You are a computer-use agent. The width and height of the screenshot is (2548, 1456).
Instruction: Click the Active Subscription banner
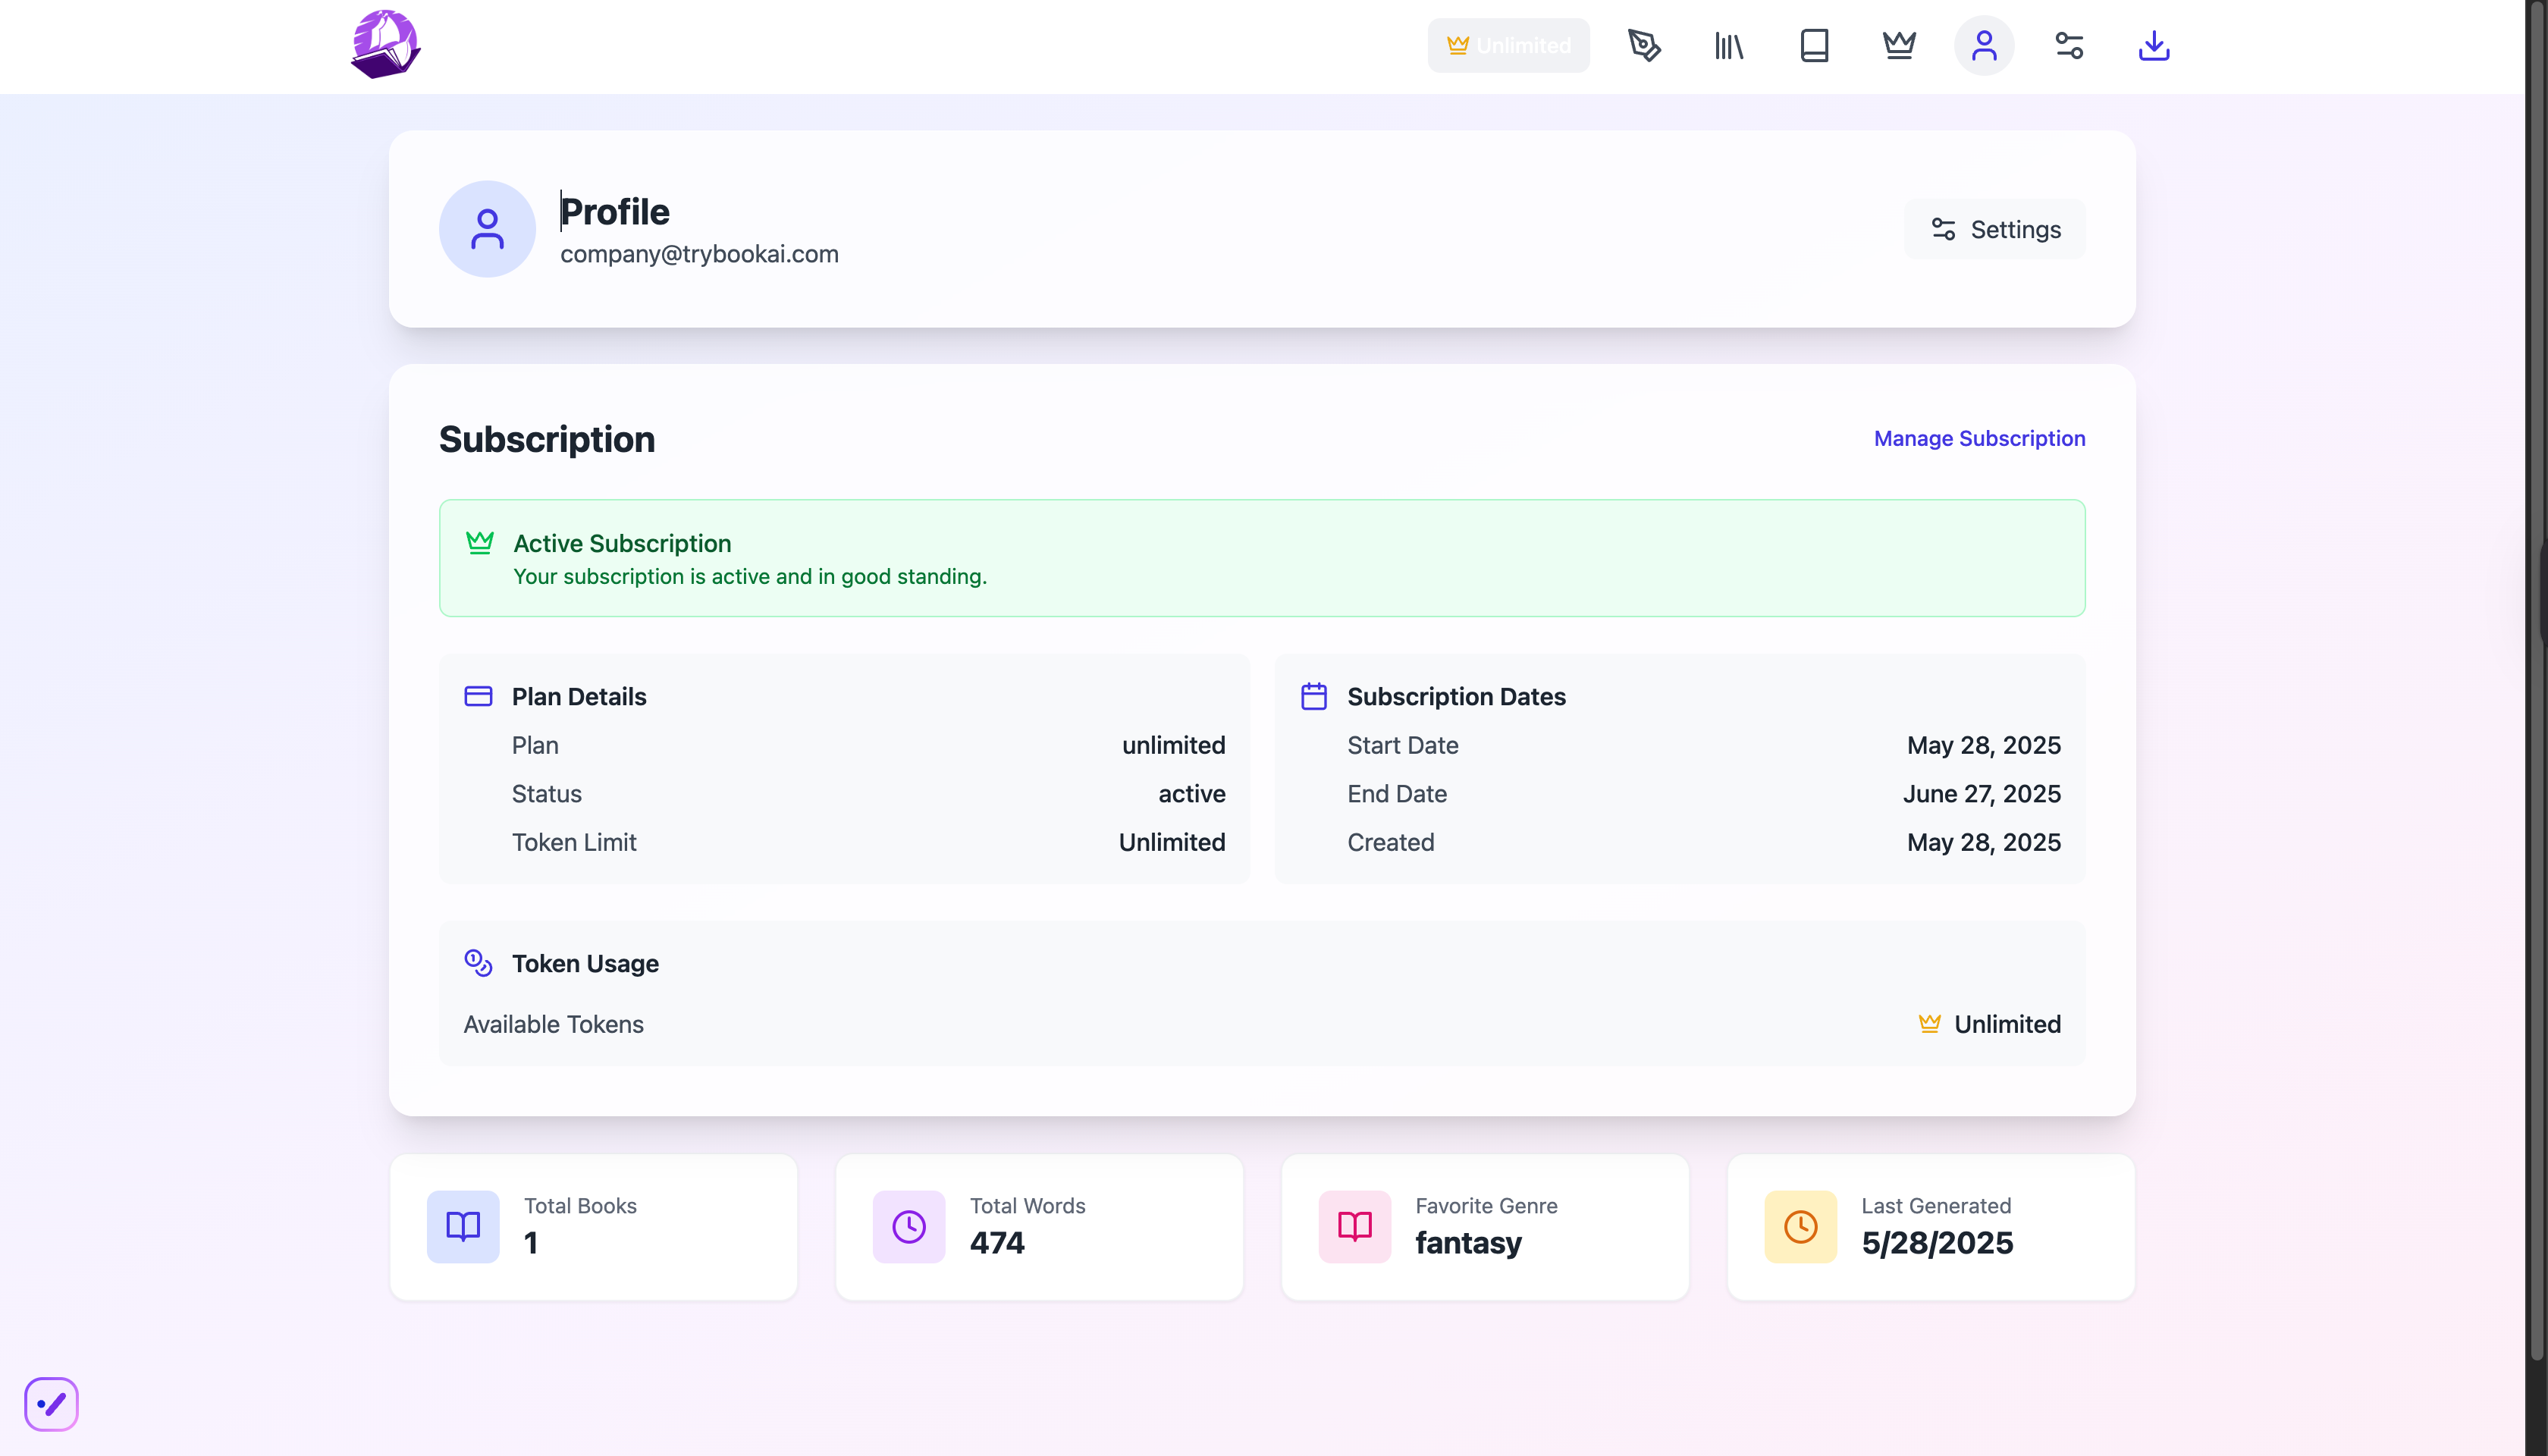[x=1262, y=558]
